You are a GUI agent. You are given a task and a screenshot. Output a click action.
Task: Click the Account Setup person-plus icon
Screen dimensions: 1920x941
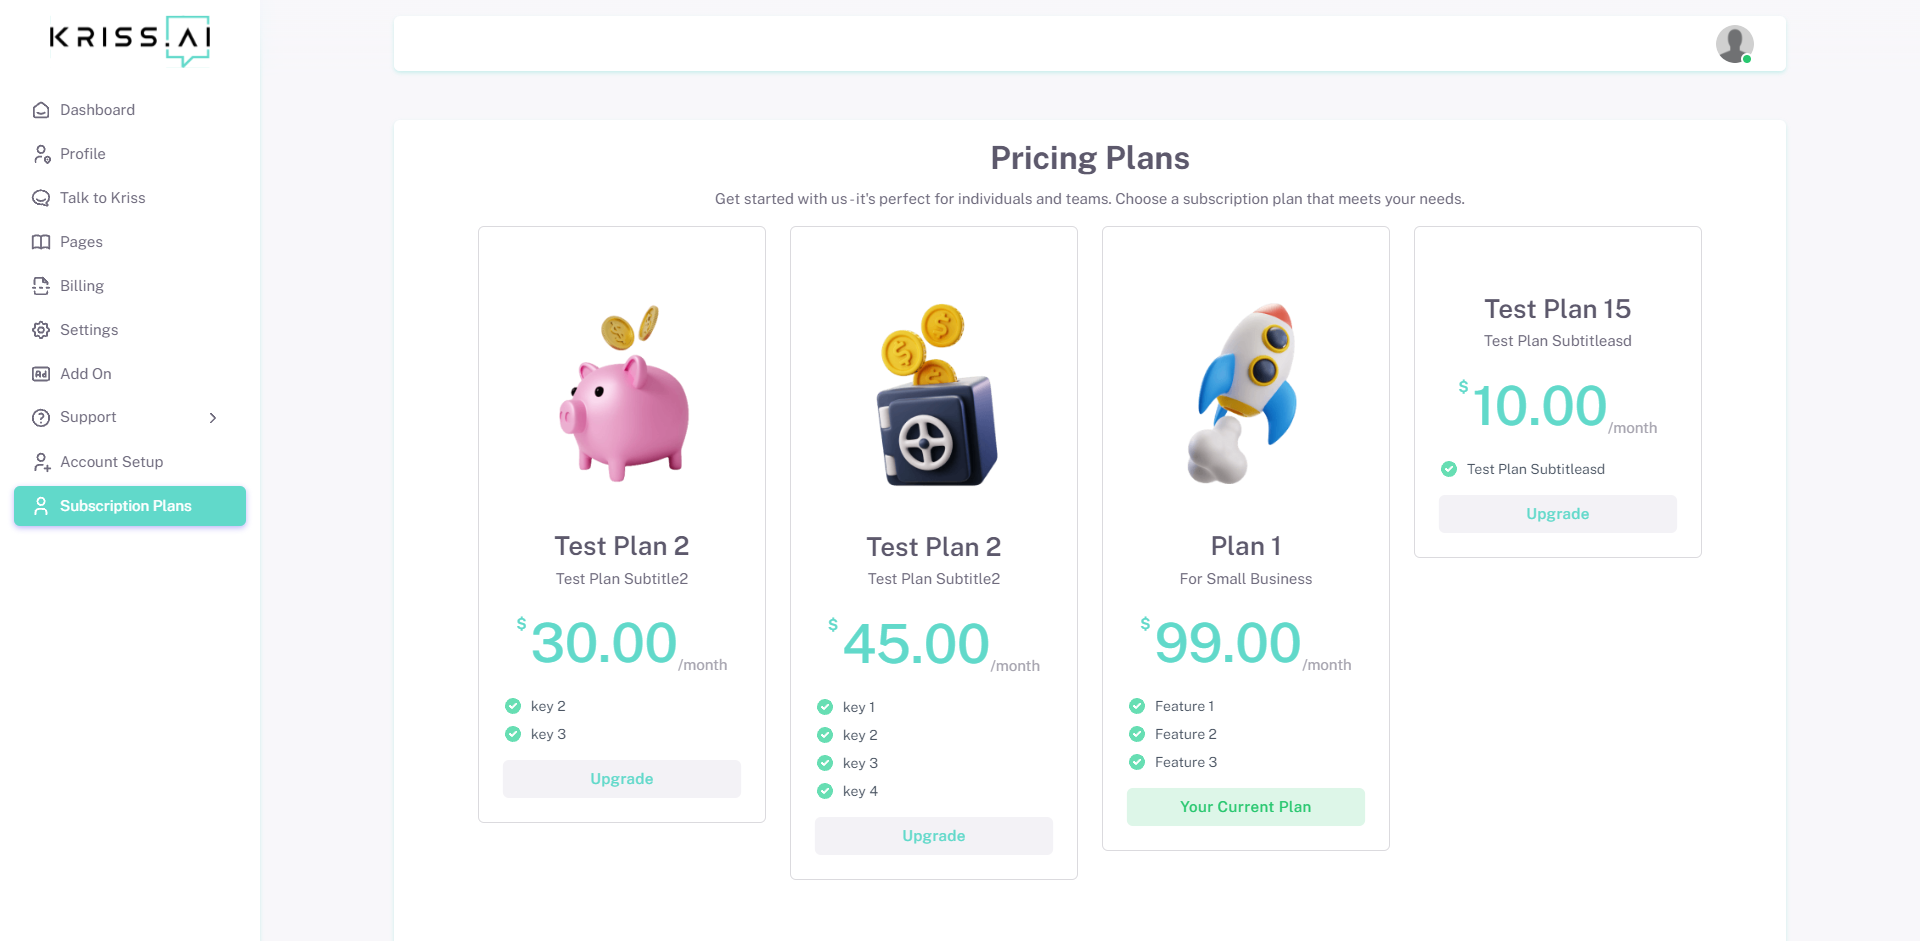41,462
